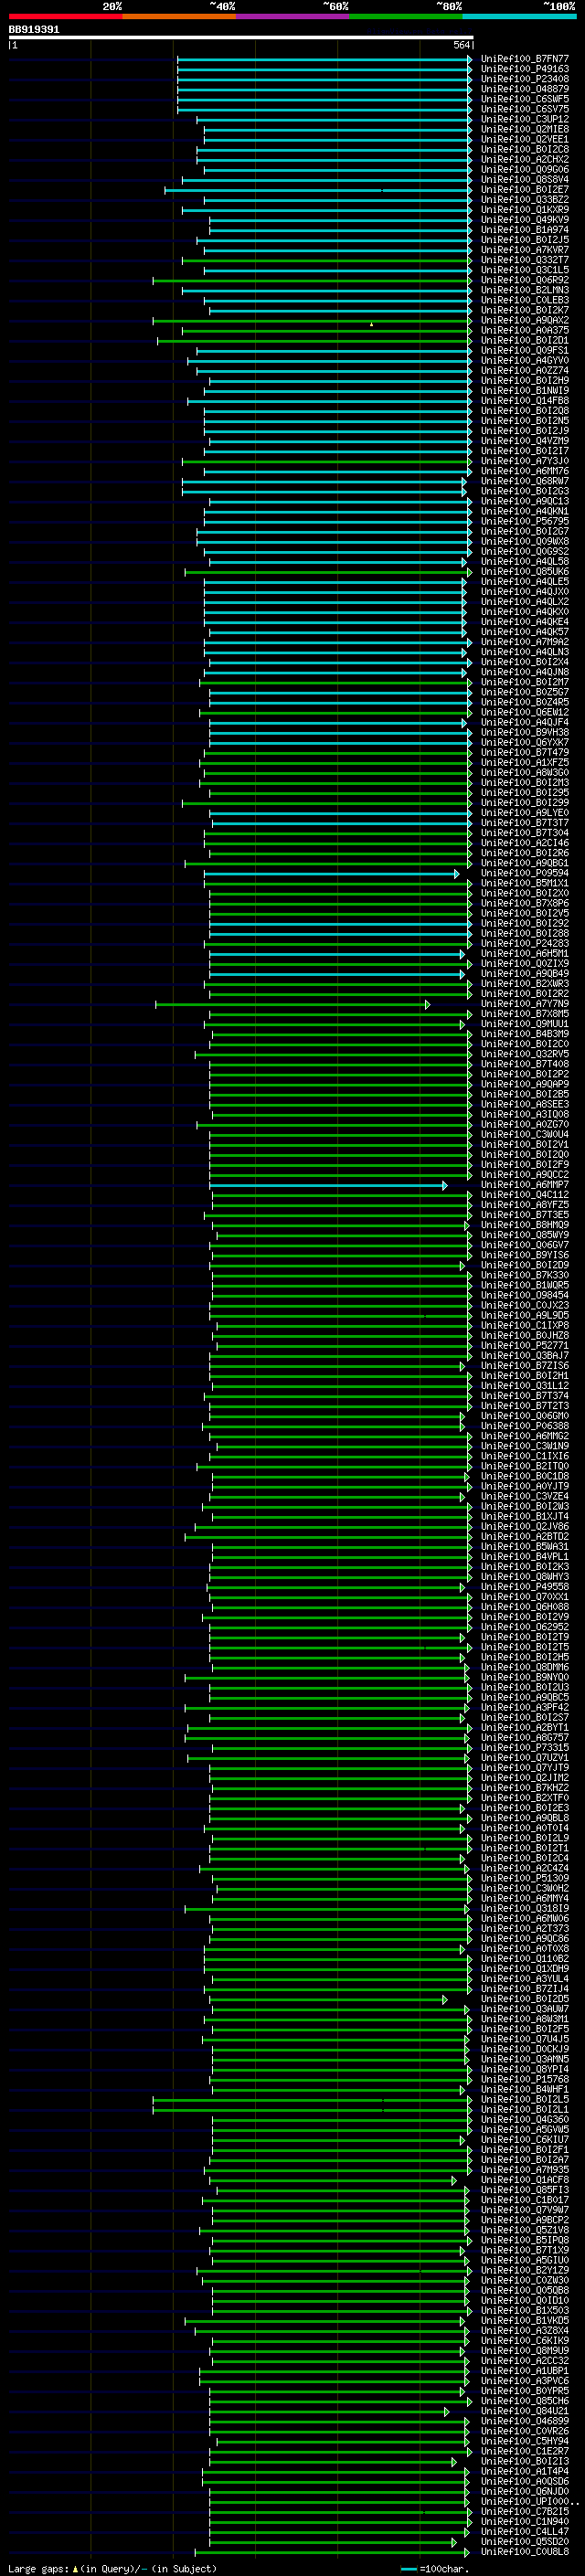Click the white query sequence bar
Viewport: 585px width, 2576px height.
240,37
